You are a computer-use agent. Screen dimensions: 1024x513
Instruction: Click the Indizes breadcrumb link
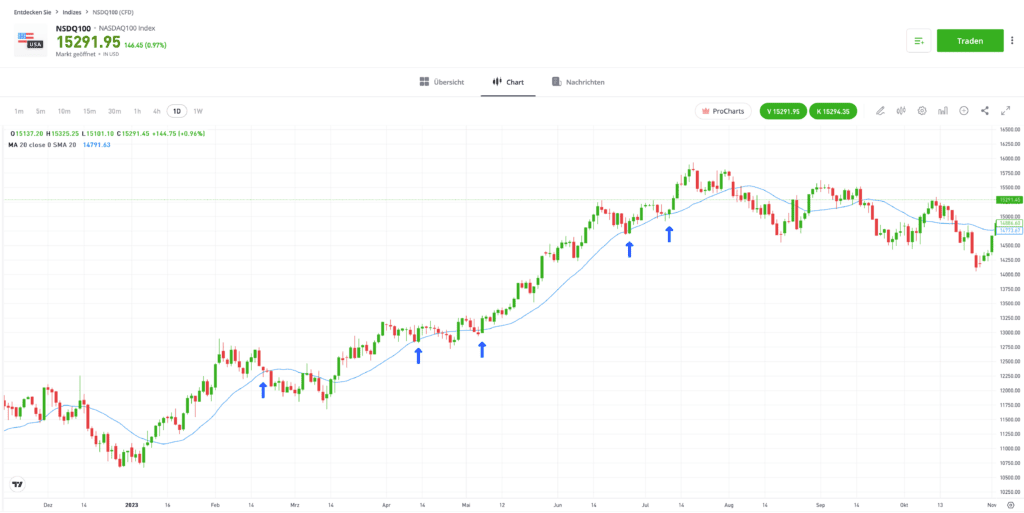pyautogui.click(x=72, y=12)
